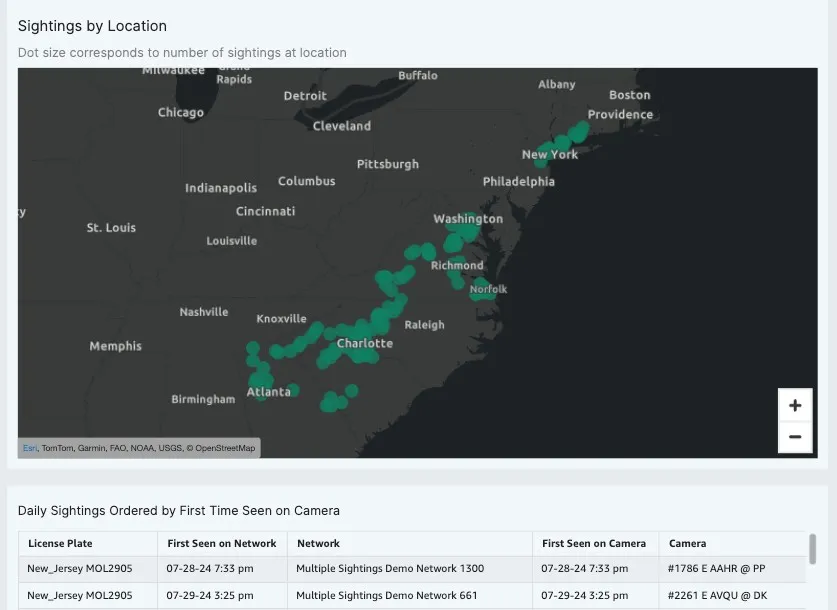This screenshot has height=610, width=837.
Task: Click the Buffalo label on map
Action: coord(418,76)
